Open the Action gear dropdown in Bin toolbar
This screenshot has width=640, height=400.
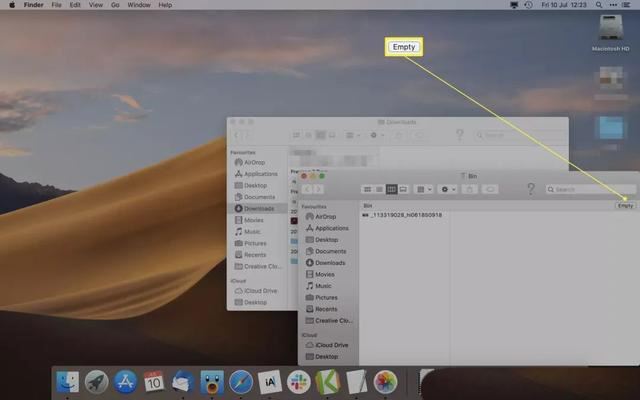[448, 189]
